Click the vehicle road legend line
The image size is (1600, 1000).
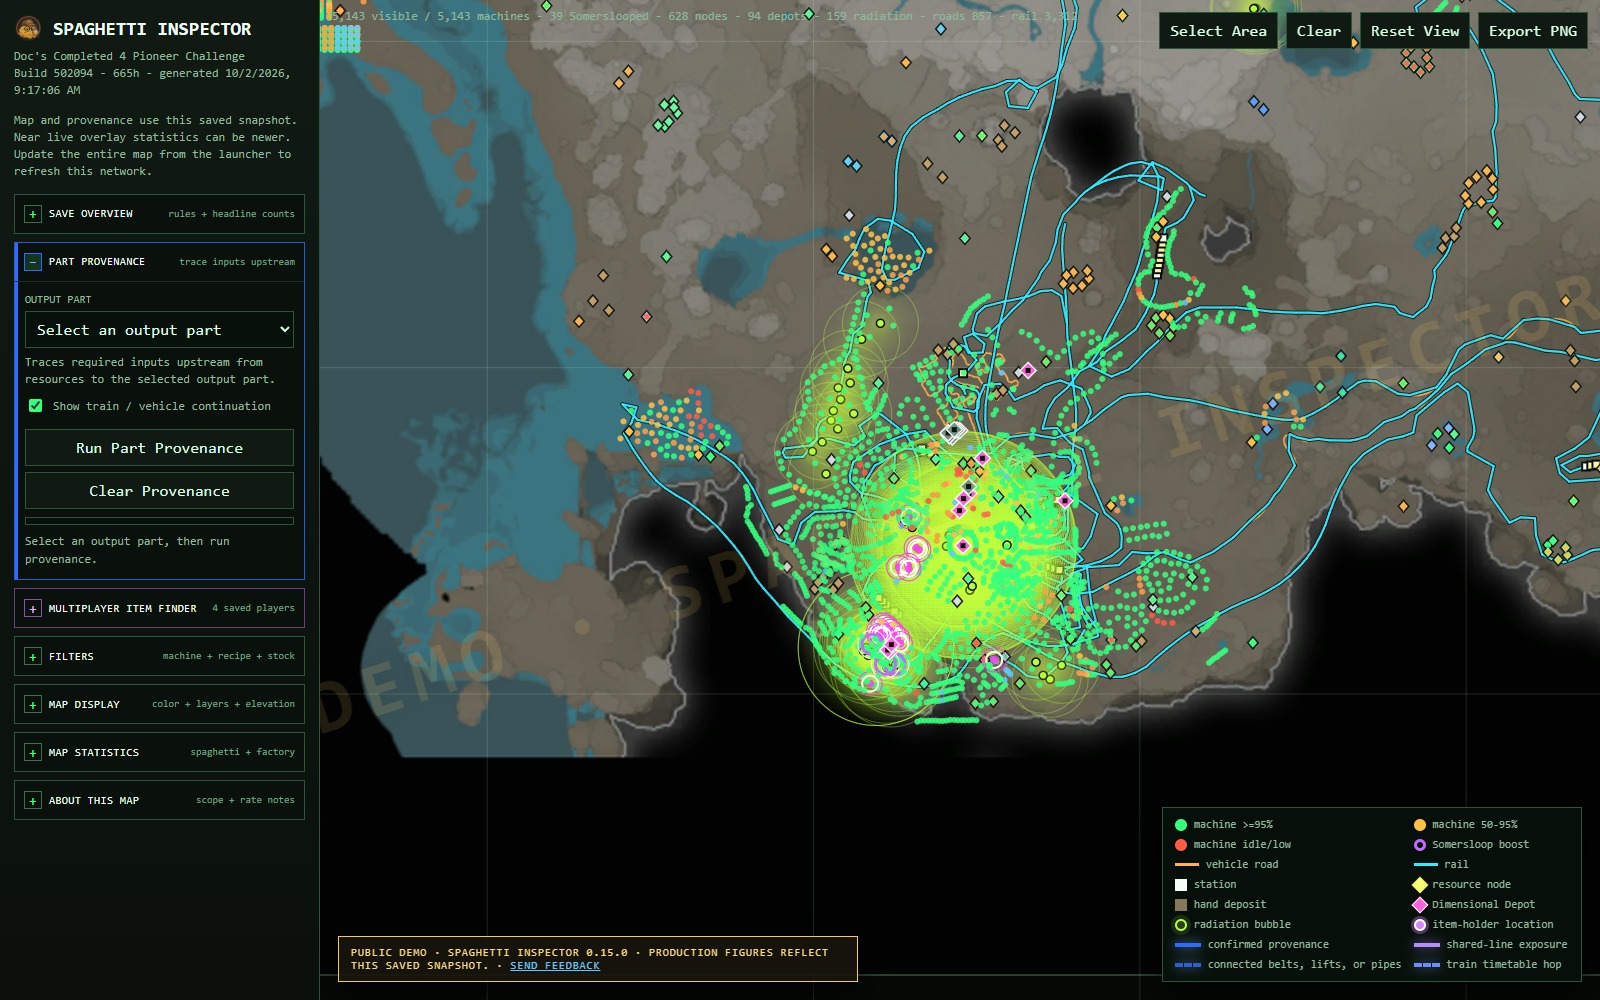[1187, 865]
